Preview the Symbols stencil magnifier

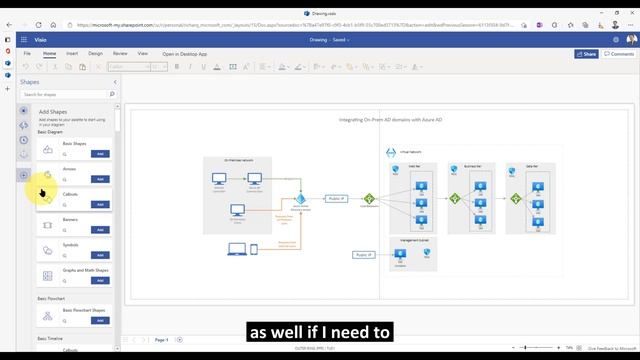tap(64, 256)
